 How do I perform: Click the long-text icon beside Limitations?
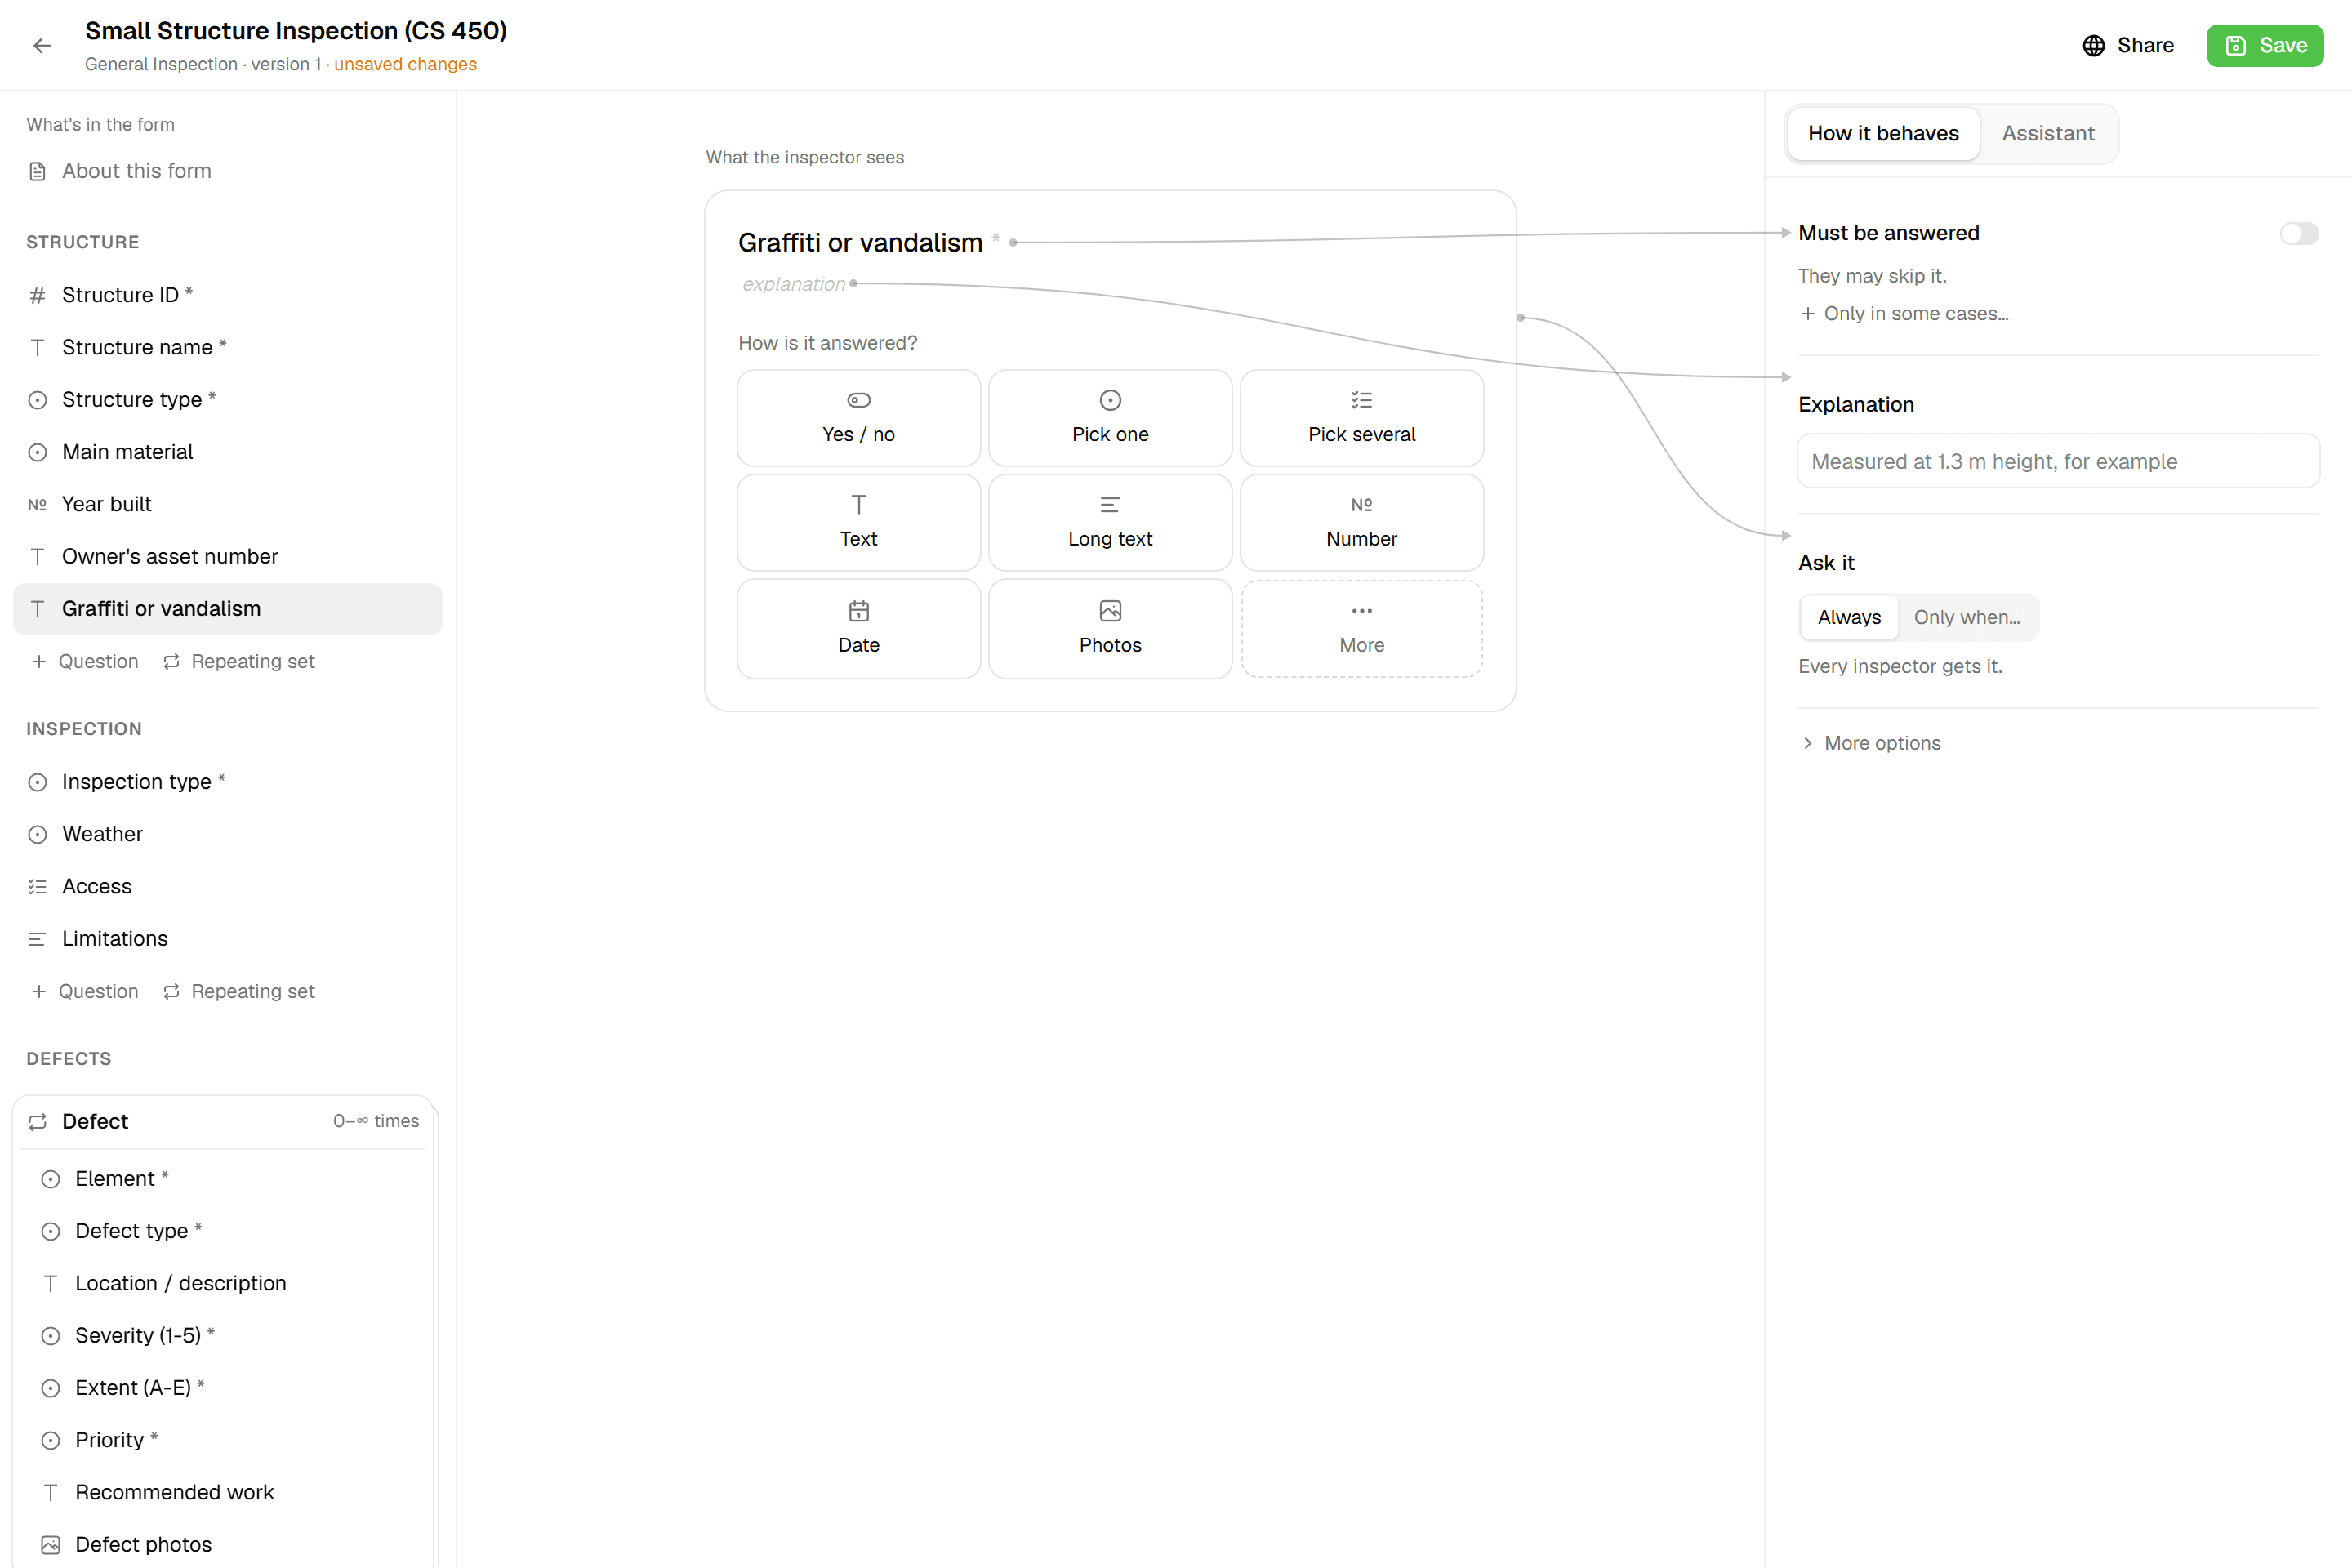pos(38,939)
